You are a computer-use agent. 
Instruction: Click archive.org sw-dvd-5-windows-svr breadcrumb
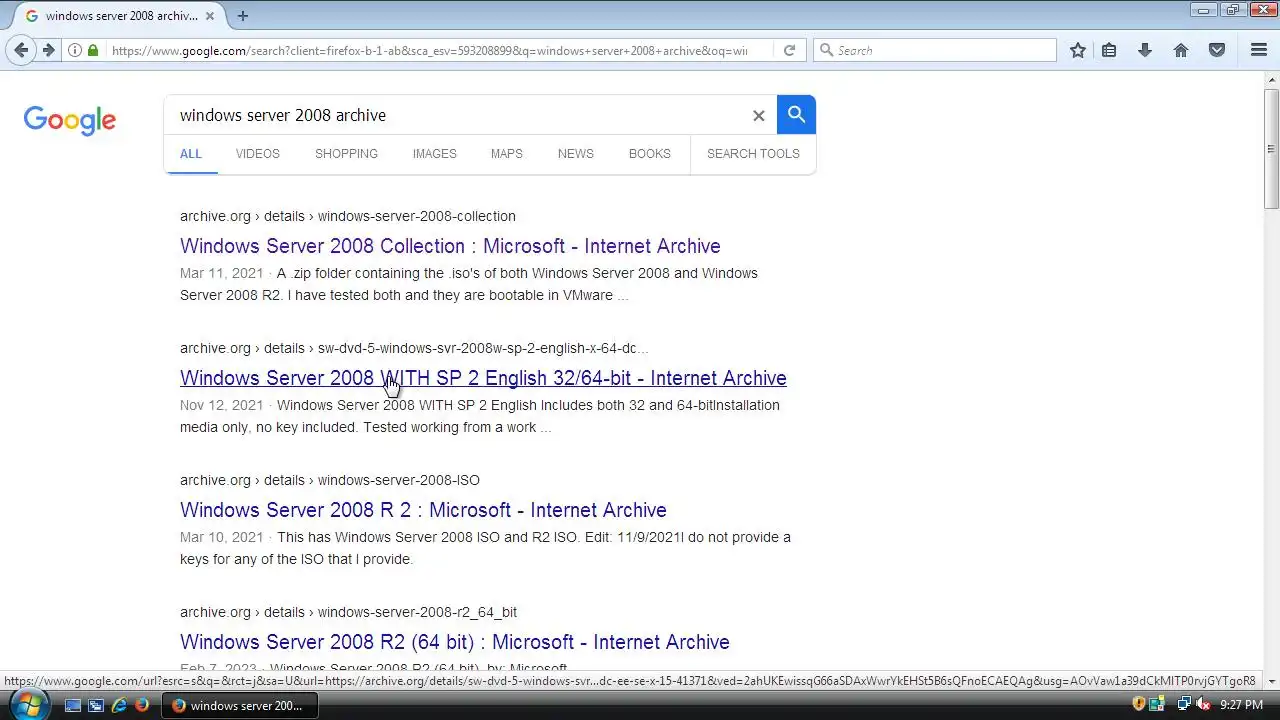(x=414, y=348)
